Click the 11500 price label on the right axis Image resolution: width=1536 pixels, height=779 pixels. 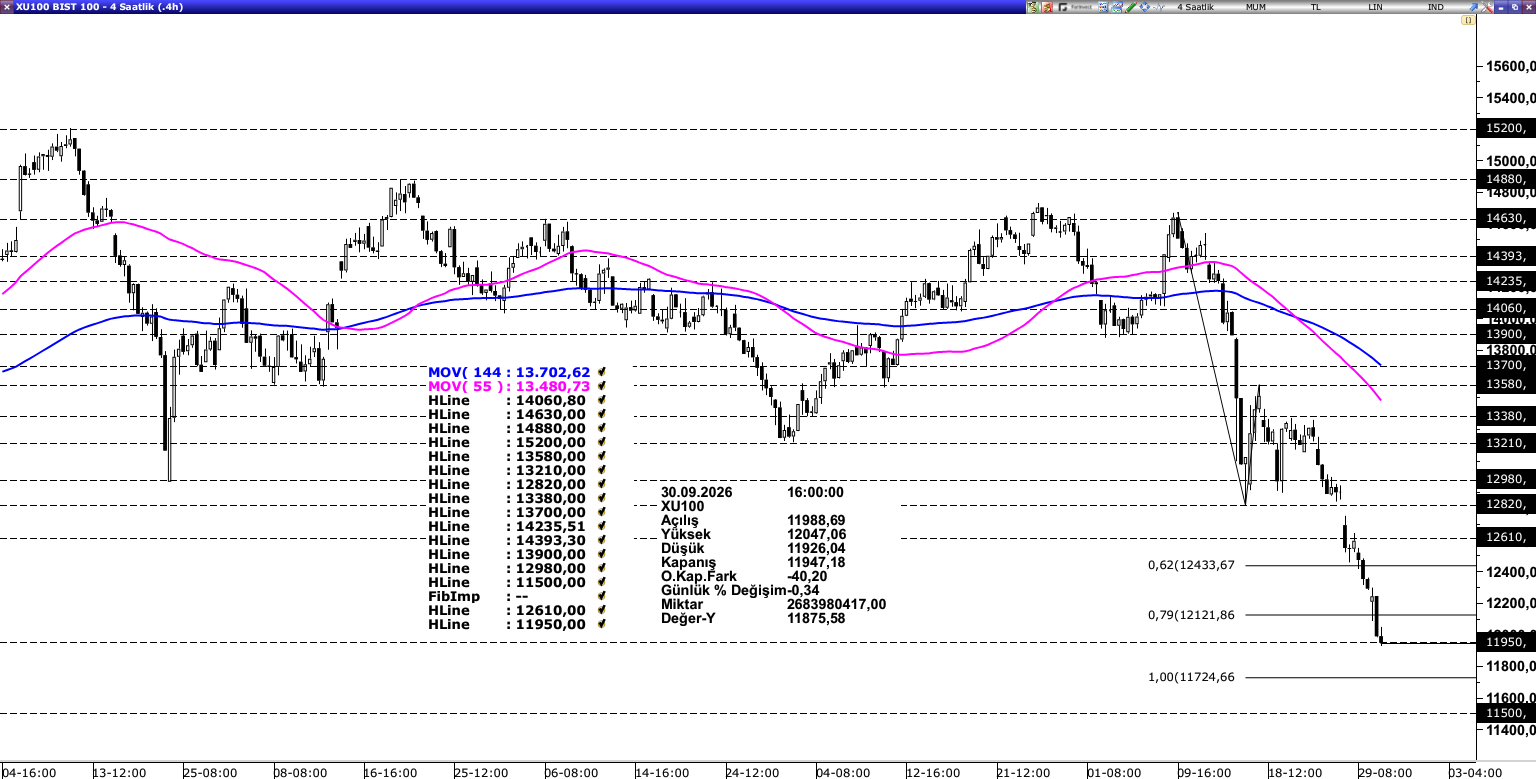tap(1506, 713)
